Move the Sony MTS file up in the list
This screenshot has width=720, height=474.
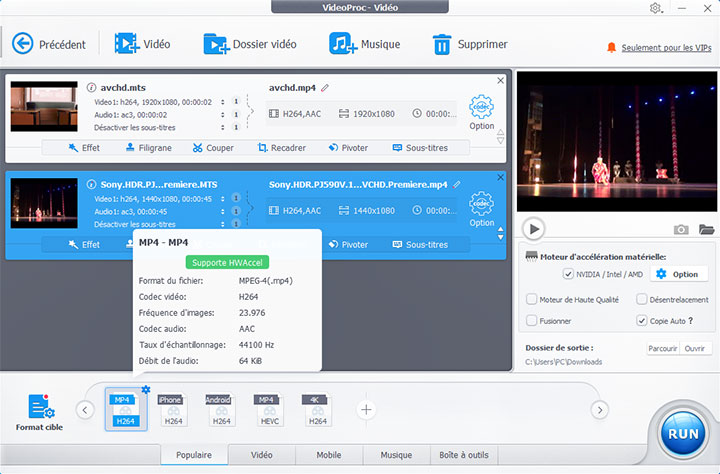click(x=501, y=229)
